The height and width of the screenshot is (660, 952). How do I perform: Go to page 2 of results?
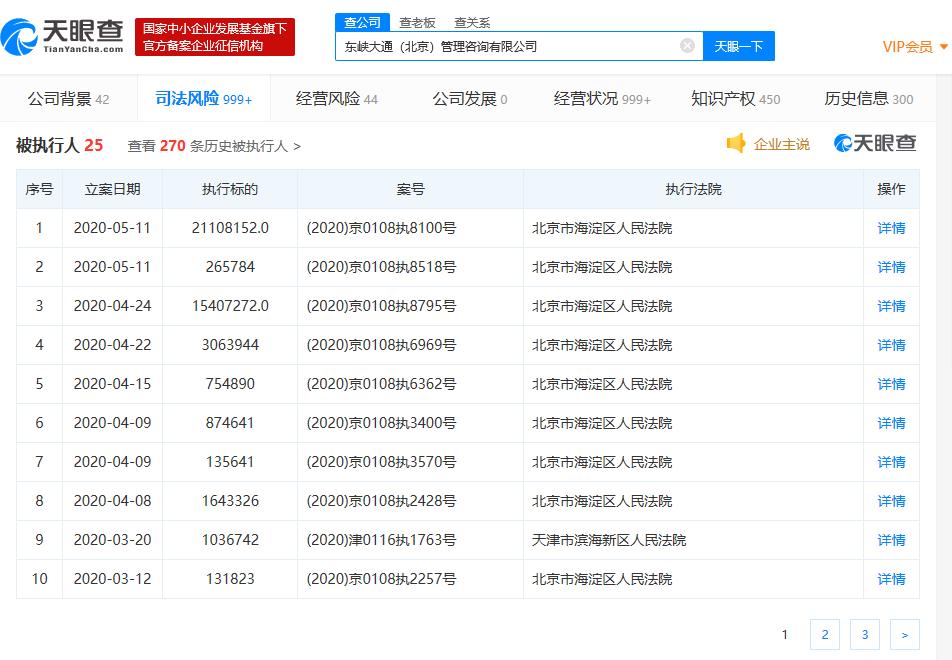point(824,634)
